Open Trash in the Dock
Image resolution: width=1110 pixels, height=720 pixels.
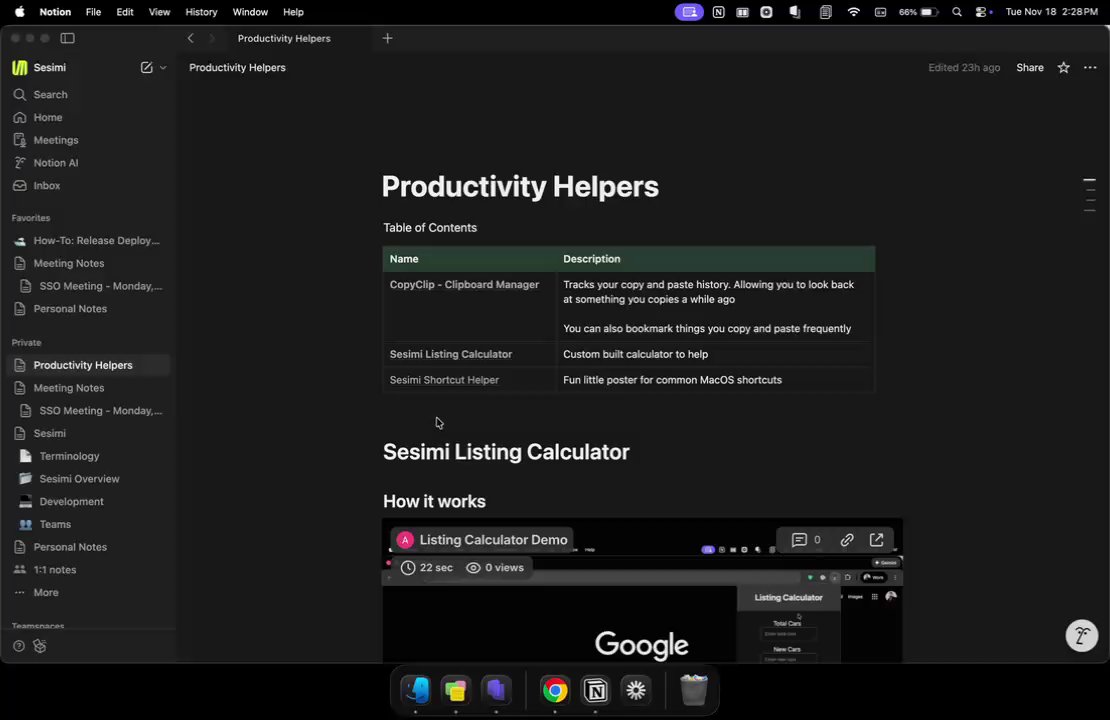694,690
